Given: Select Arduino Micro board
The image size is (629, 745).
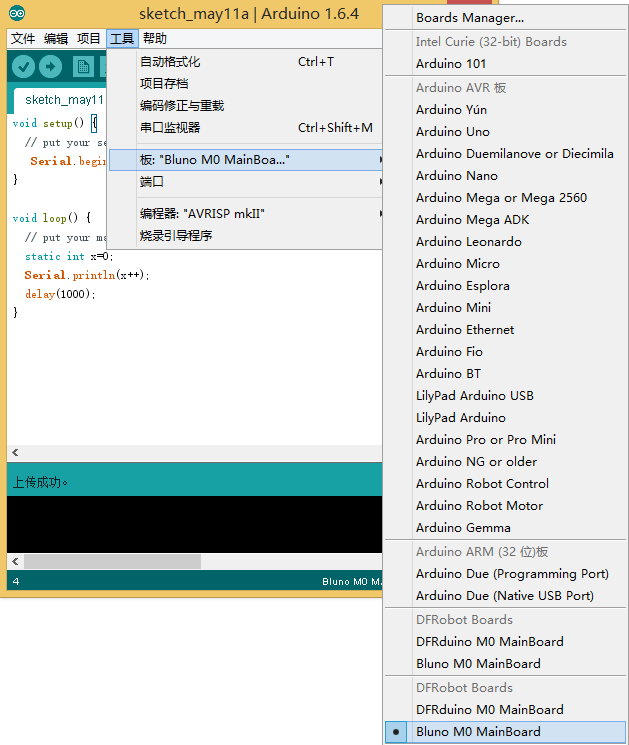Looking at the screenshot, I should point(505,264).
